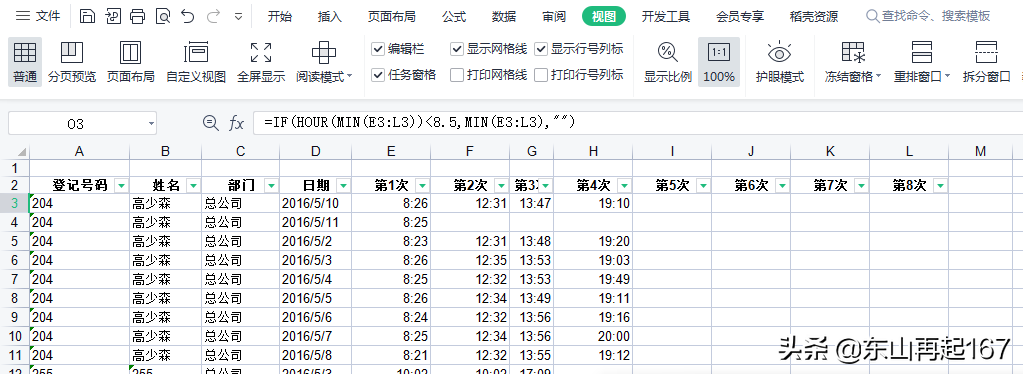Open the 公式 ribbon tab

coord(453,17)
